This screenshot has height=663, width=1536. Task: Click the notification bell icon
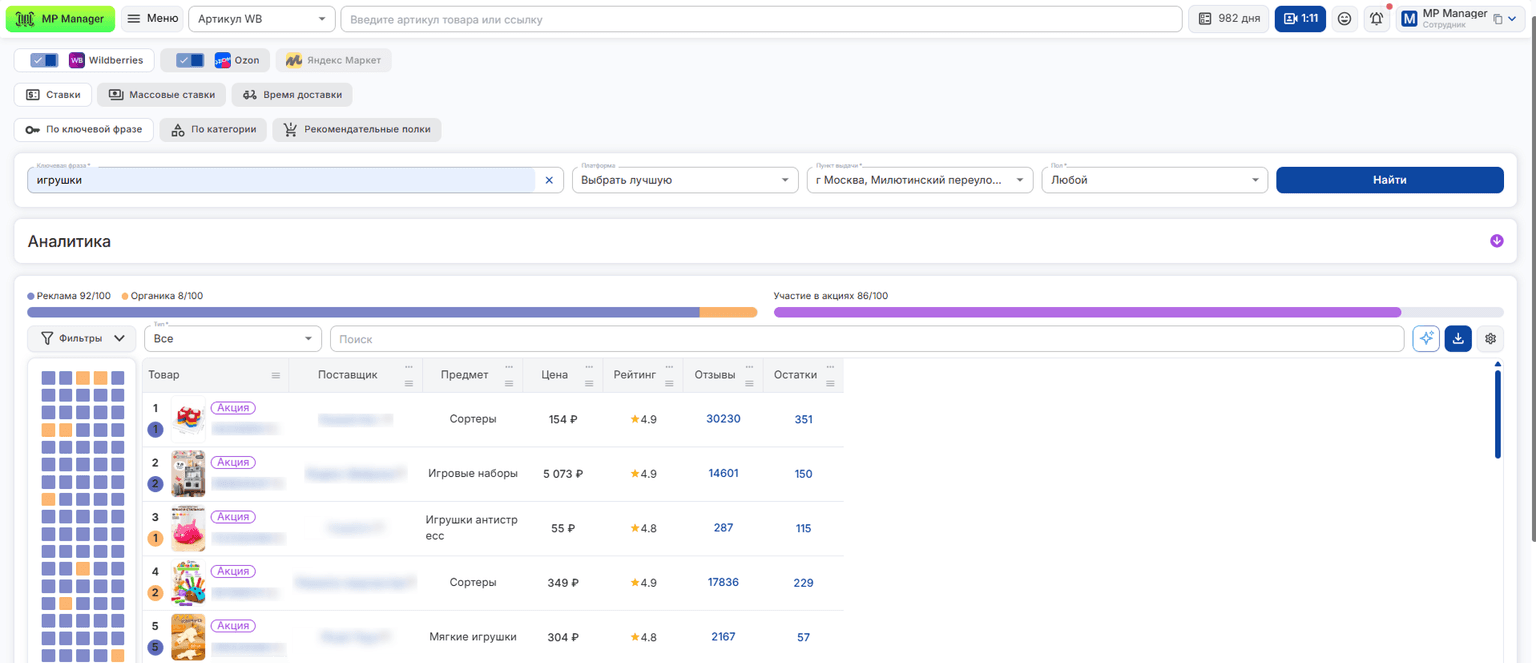coord(1377,19)
